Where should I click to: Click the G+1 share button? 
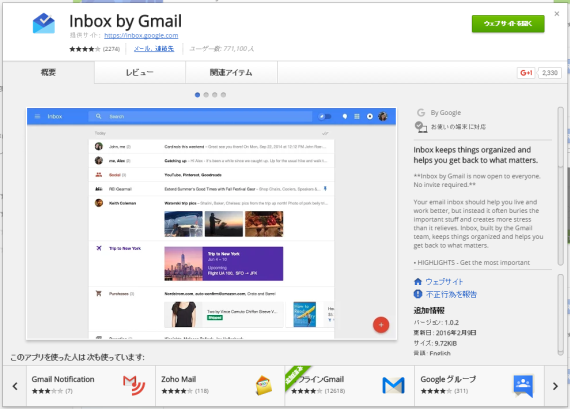[x=526, y=73]
